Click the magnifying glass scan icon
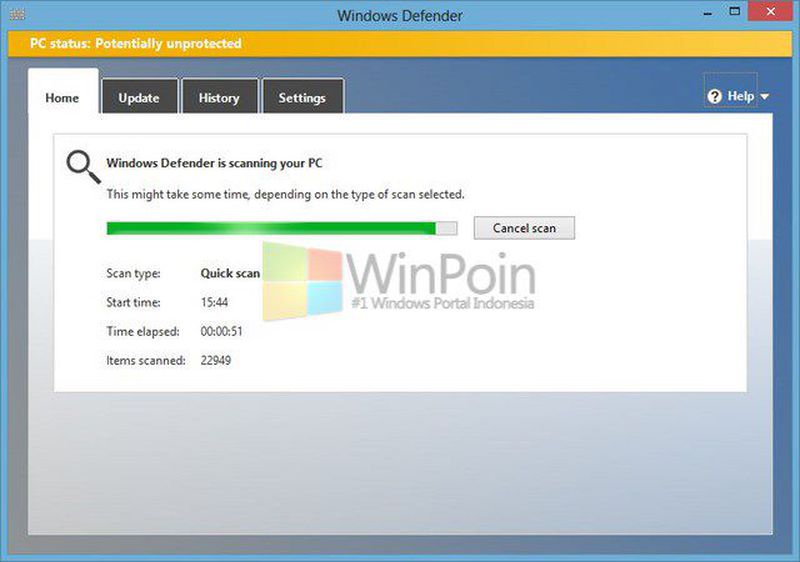Image resolution: width=800 pixels, height=562 pixels. pyautogui.click(x=83, y=166)
